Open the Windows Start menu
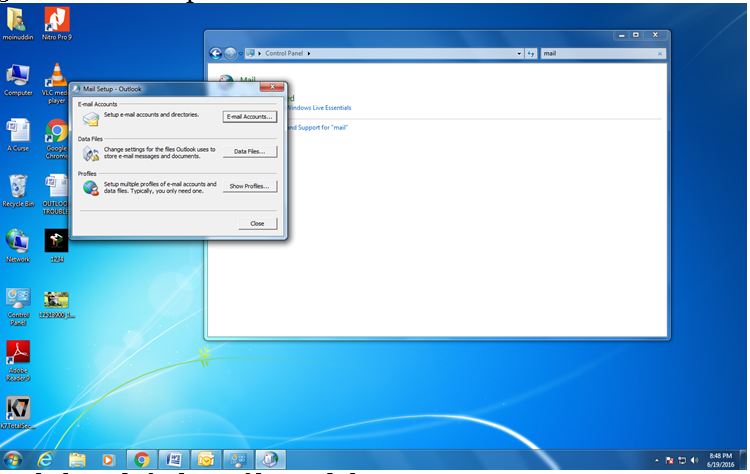The image size is (750, 474). (13, 460)
